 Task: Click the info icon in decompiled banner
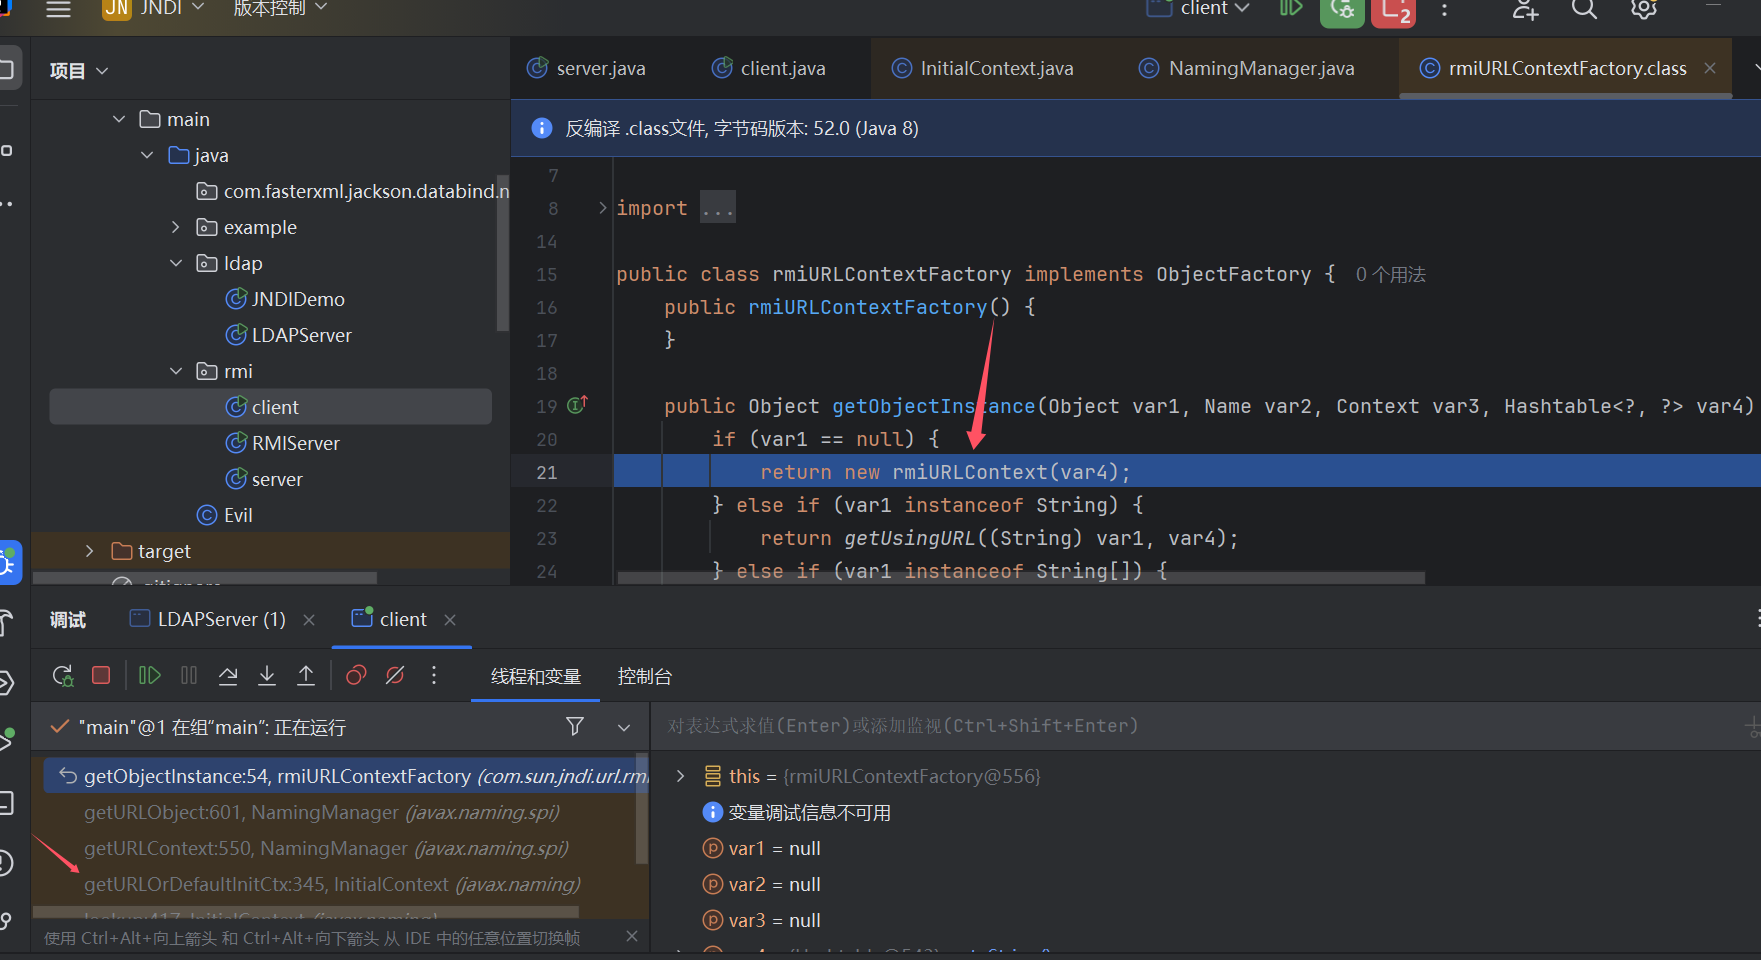(x=542, y=128)
